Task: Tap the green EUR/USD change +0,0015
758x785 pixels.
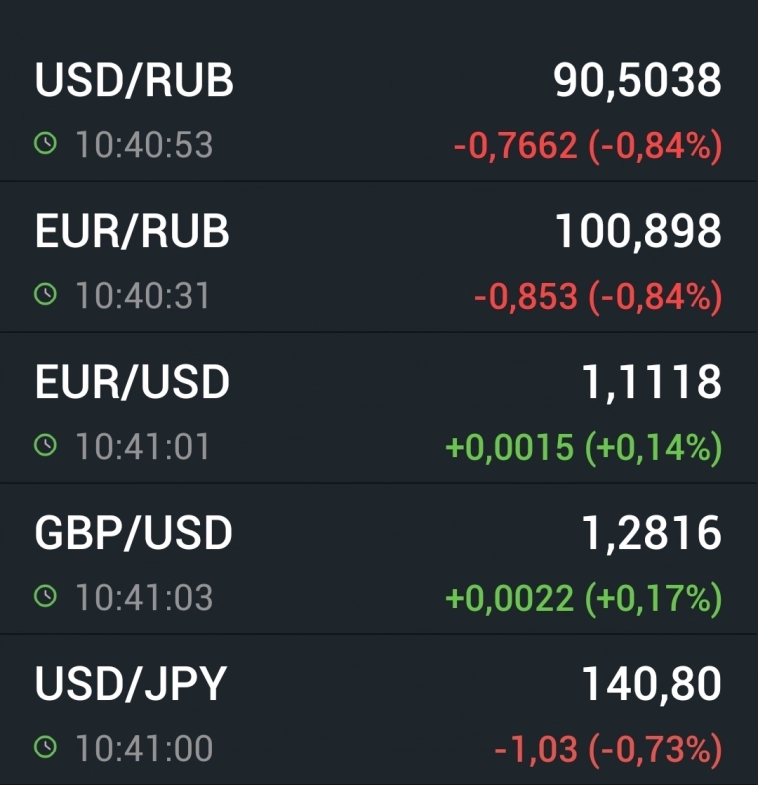Action: point(509,448)
